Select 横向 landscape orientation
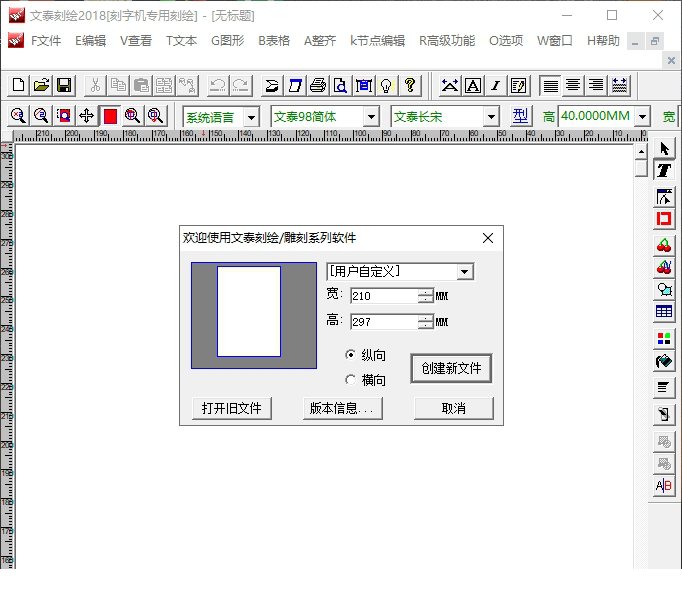 coord(350,380)
